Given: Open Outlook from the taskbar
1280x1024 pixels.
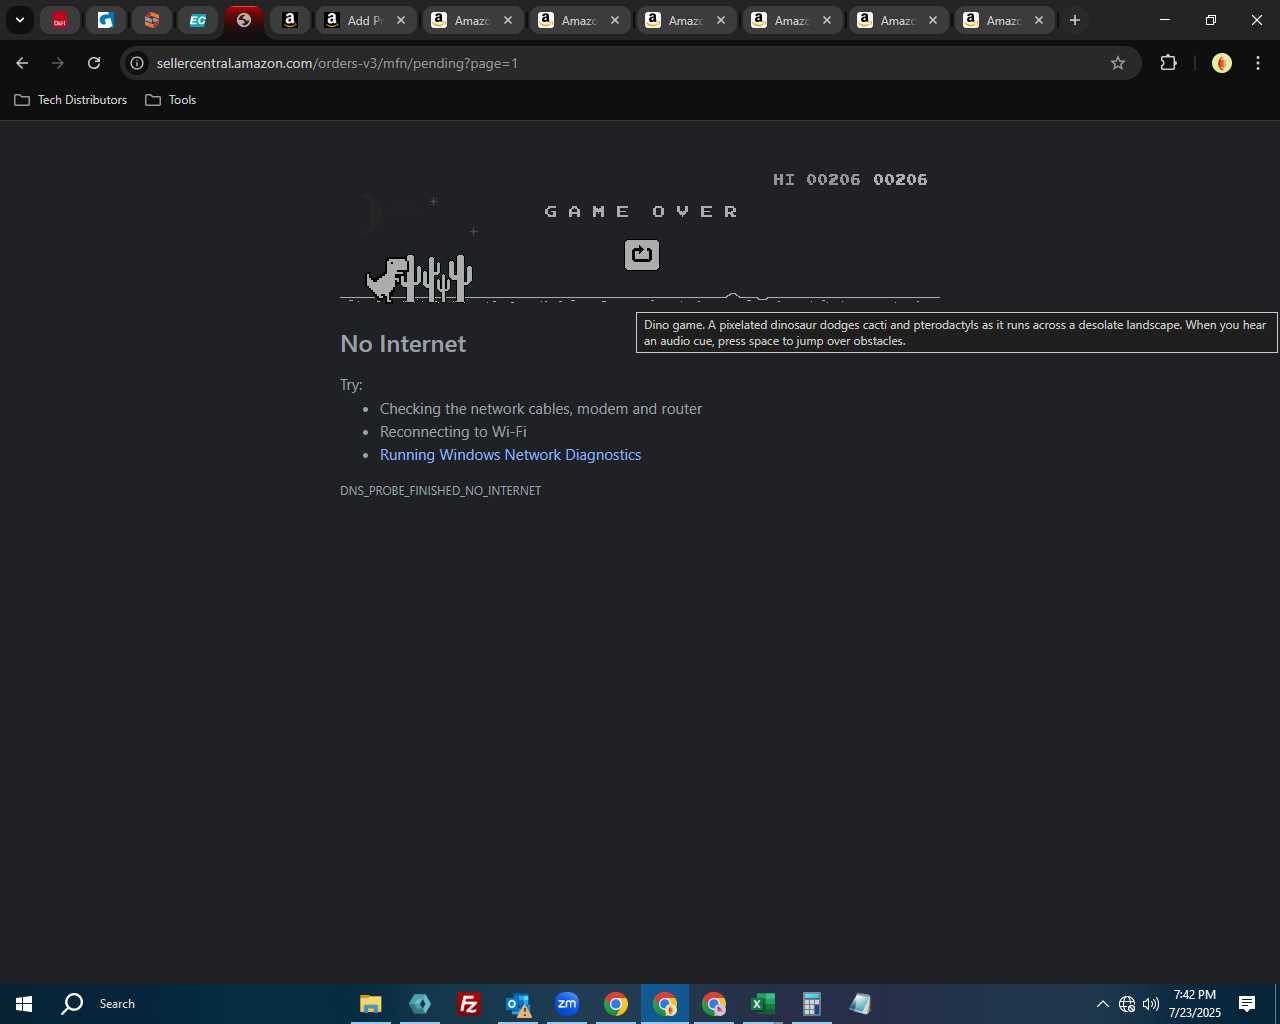Looking at the screenshot, I should 518,1004.
